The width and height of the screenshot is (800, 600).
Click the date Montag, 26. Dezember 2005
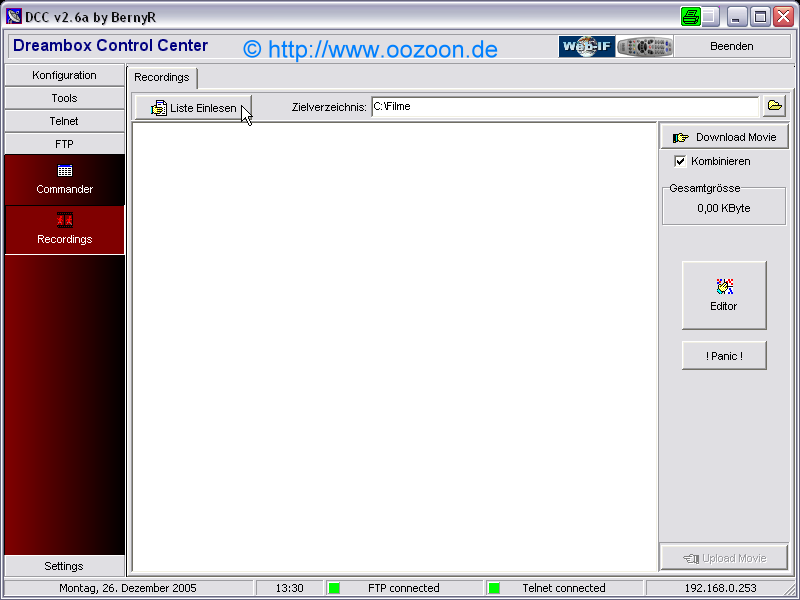[128, 588]
